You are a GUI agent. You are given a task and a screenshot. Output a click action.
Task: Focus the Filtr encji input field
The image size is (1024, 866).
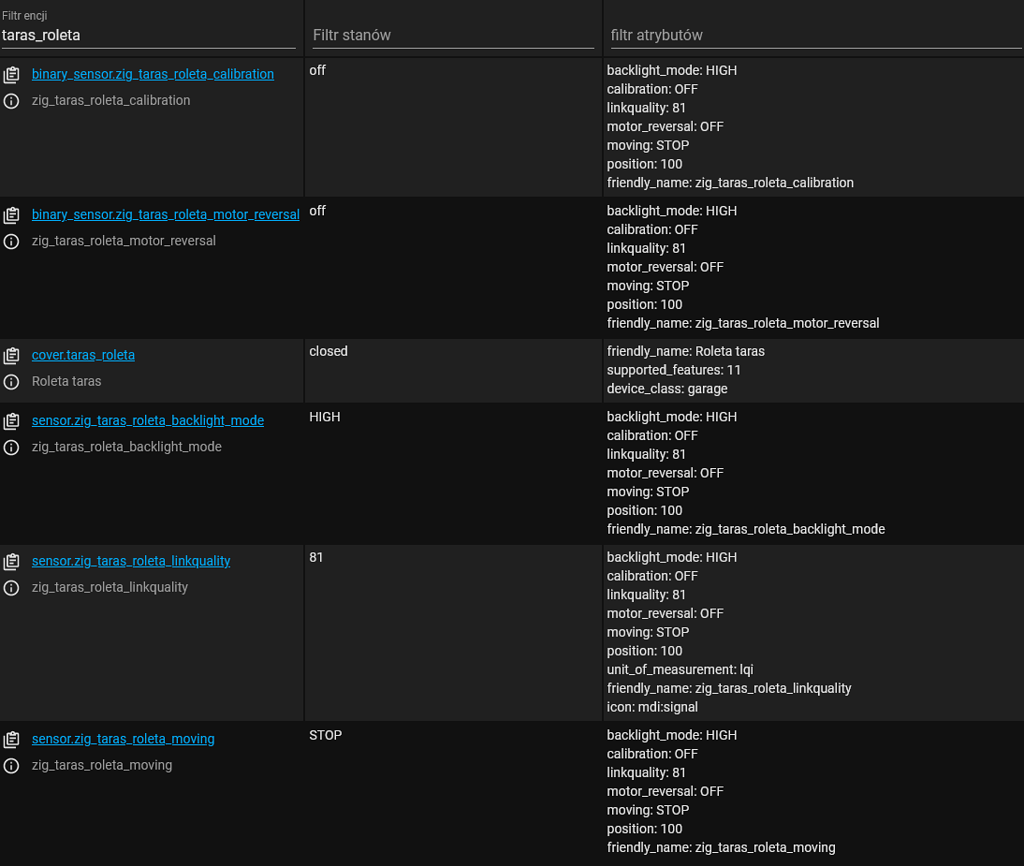coord(148,35)
